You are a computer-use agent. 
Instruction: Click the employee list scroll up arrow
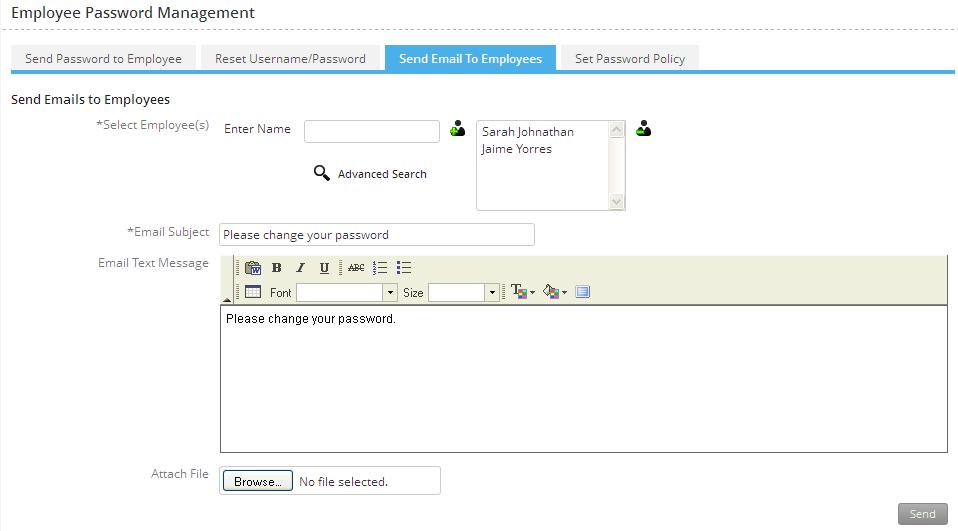click(x=616, y=130)
